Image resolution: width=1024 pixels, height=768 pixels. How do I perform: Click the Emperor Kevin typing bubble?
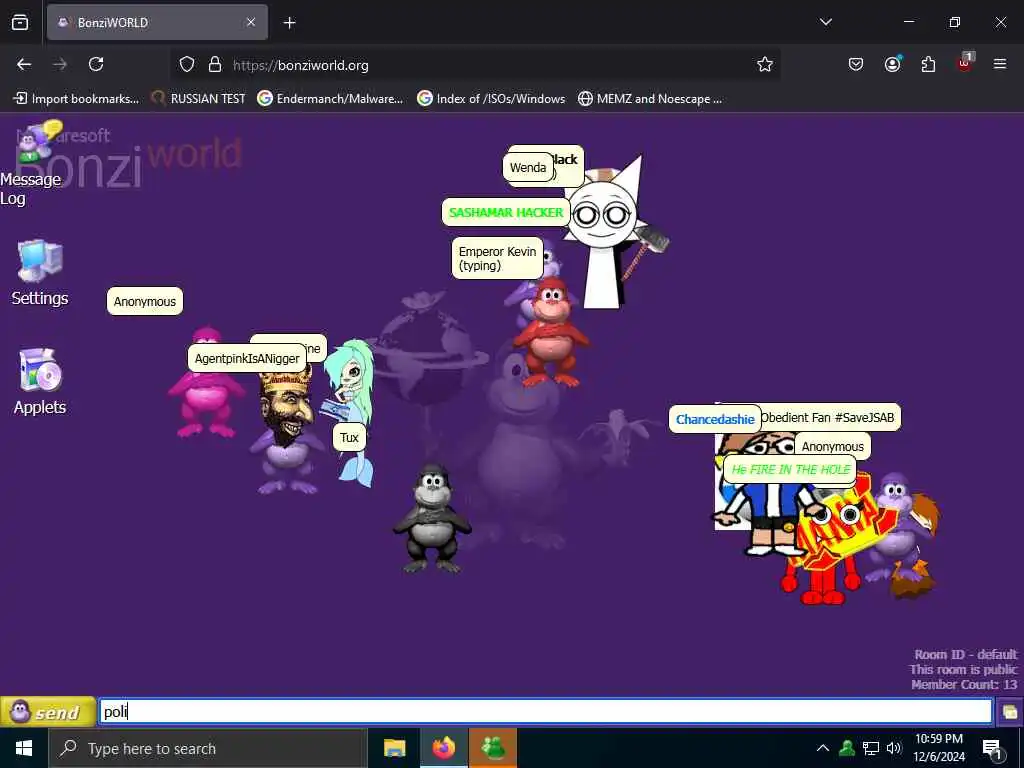pyautogui.click(x=497, y=258)
